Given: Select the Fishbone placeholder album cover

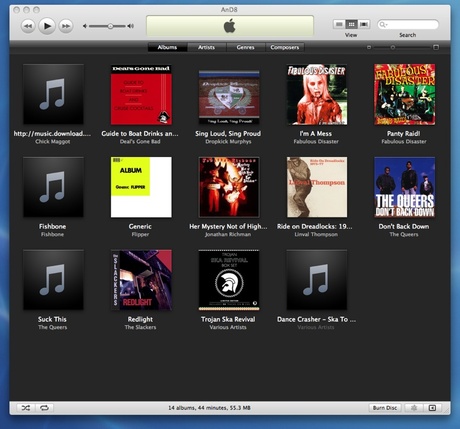Looking at the screenshot, I should 53,187.
